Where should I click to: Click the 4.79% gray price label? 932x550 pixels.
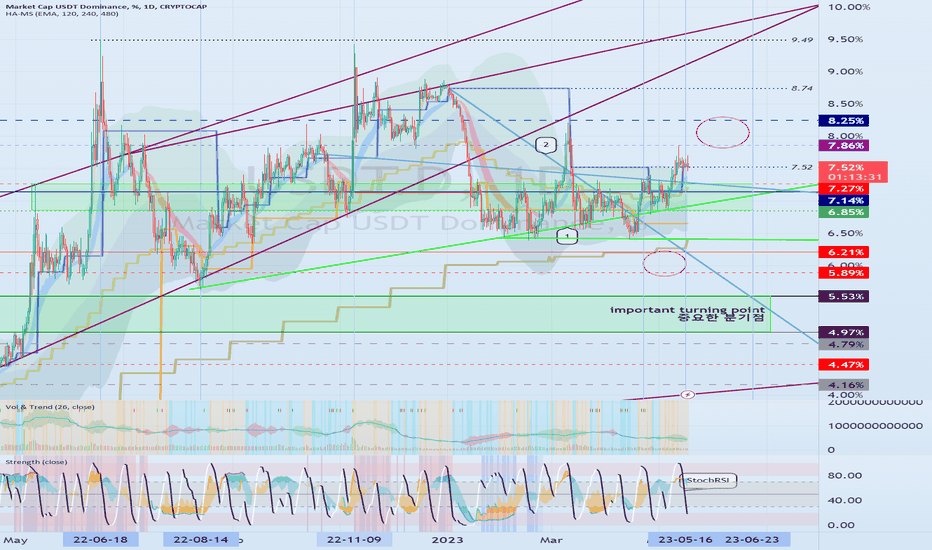point(843,344)
